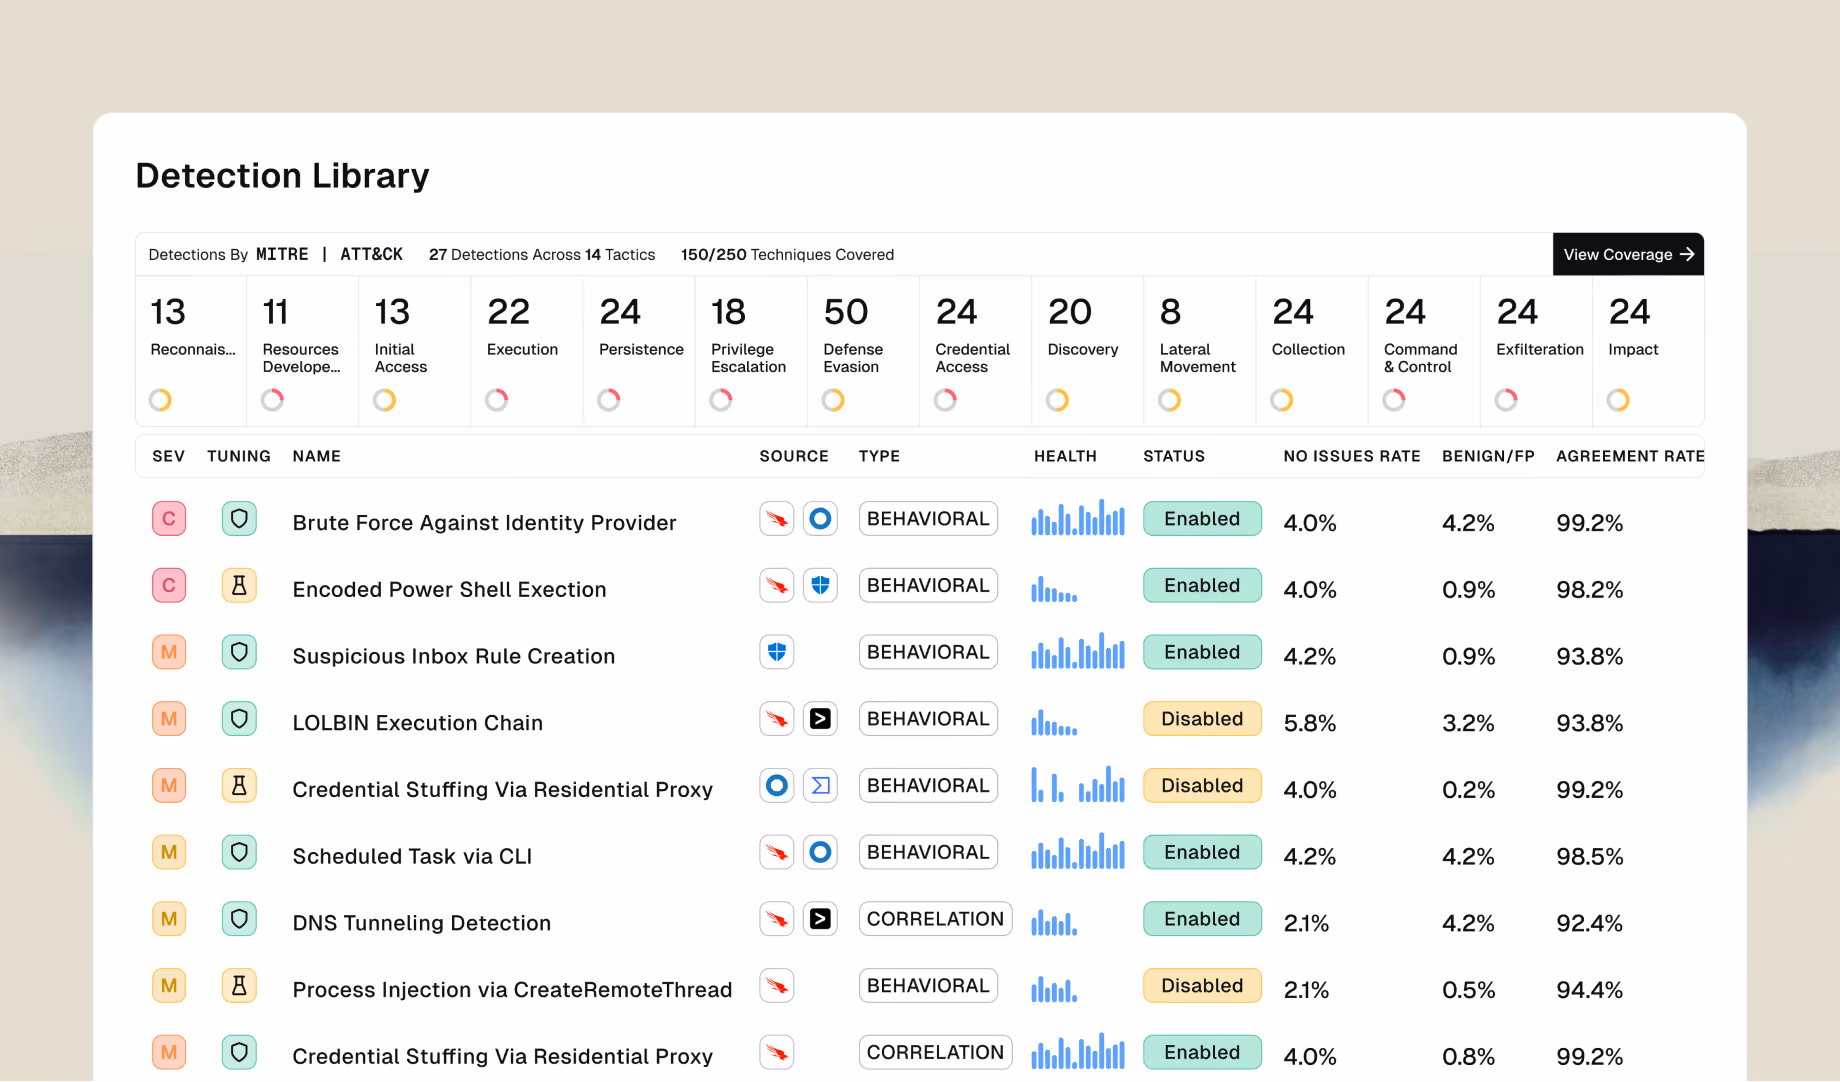Screen dimensions: 1840x1082
Task: Click the Enabled status for Suspicious Inbox Rule Creation
Action: point(1202,652)
